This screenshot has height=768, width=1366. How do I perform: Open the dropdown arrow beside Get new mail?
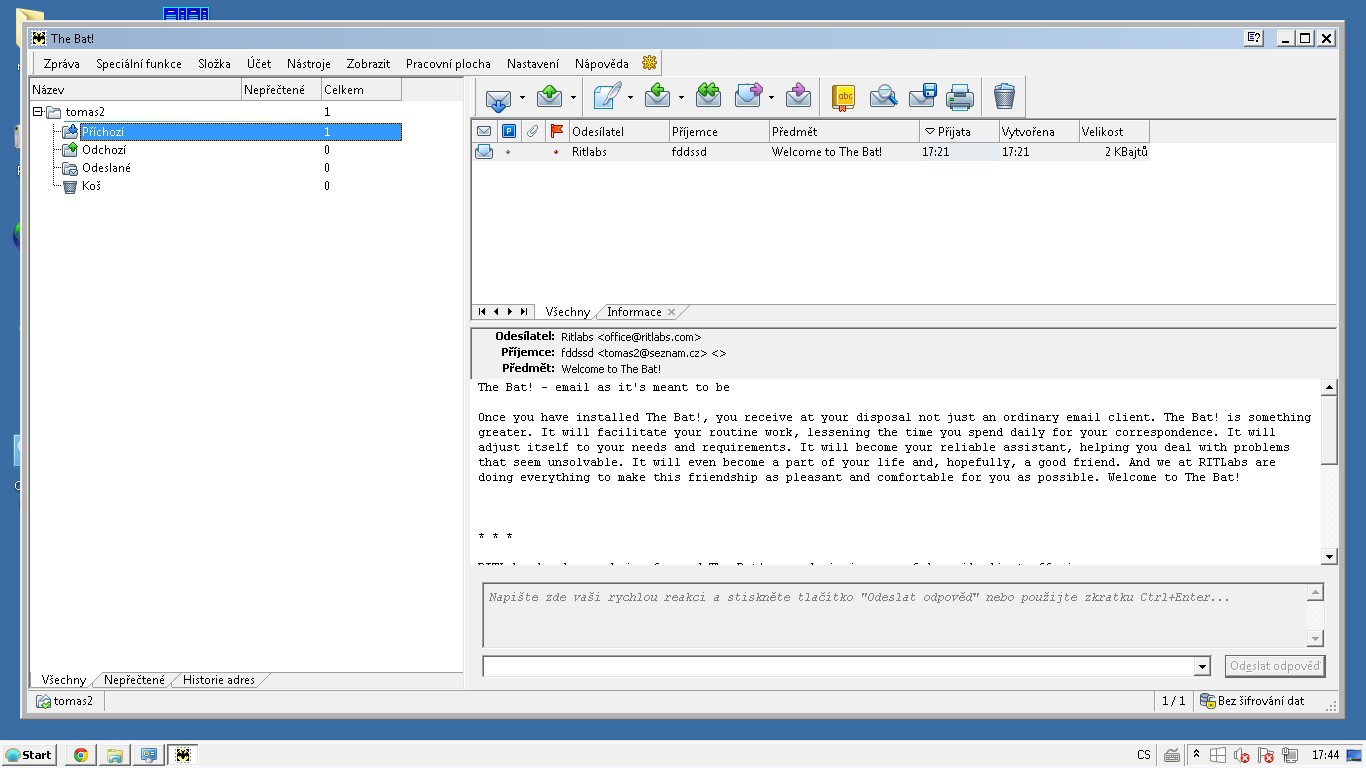(x=521, y=97)
